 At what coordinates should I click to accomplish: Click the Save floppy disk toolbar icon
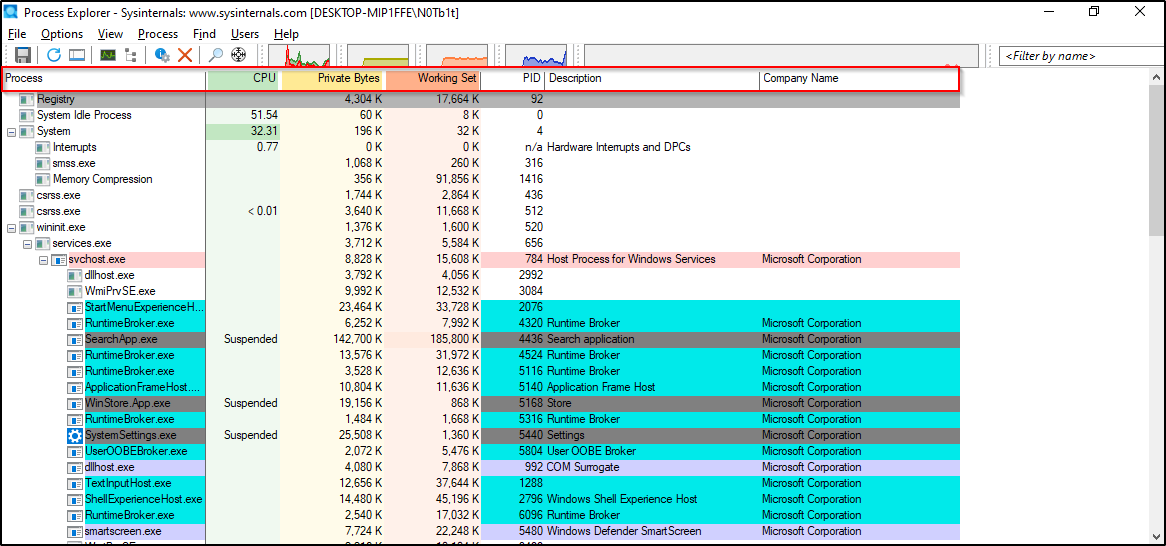click(x=22, y=55)
